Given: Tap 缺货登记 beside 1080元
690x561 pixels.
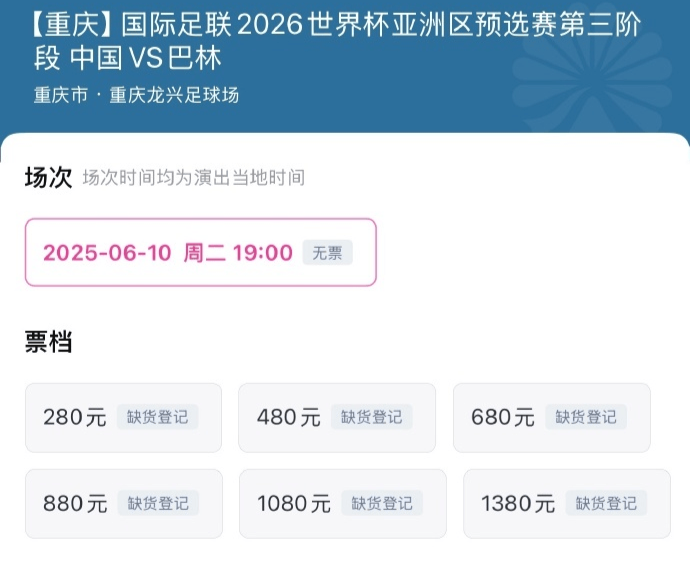Looking at the screenshot, I should [382, 503].
